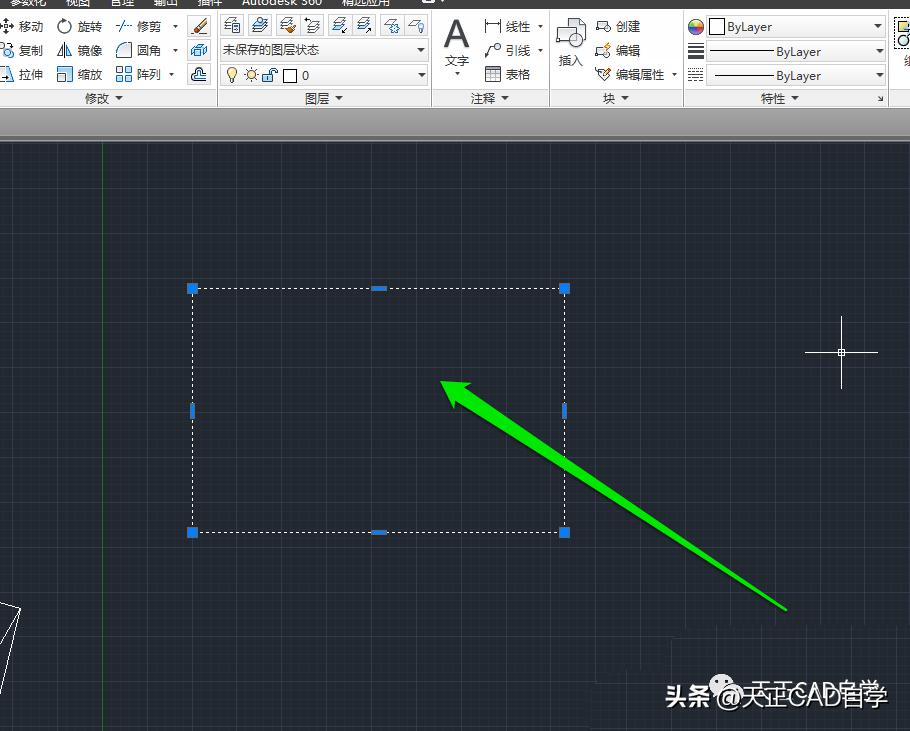
Task: Click the object color wheel icon
Action: tap(696, 27)
